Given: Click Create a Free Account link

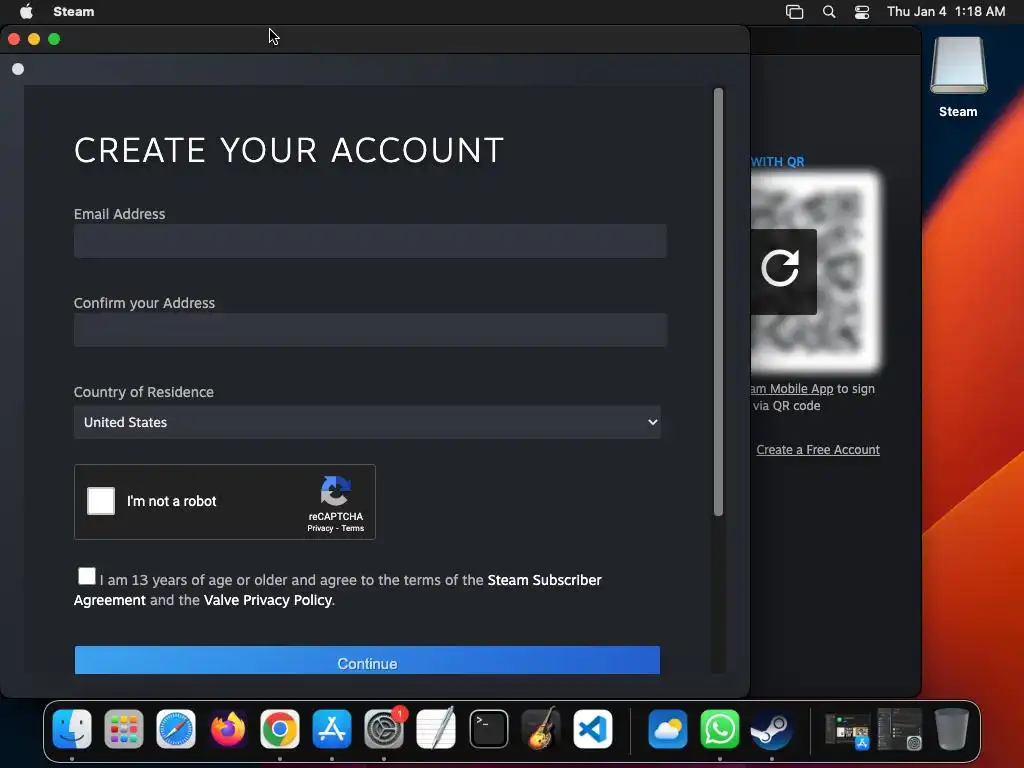Looking at the screenshot, I should 818,449.
